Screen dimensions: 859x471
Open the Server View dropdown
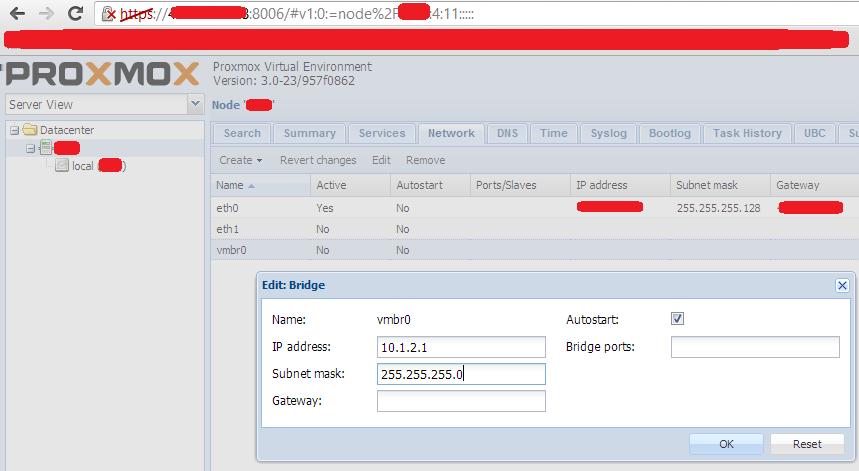[195, 104]
